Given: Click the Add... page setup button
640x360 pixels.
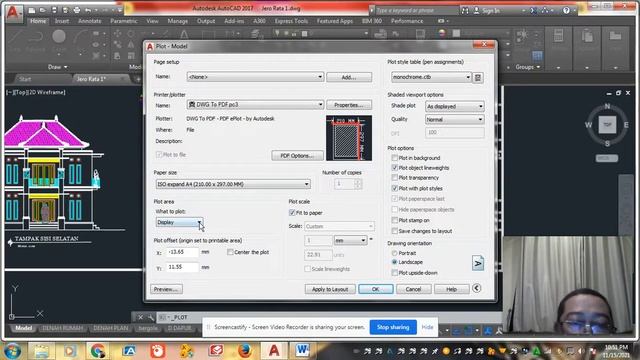Looking at the screenshot, I should (349, 77).
